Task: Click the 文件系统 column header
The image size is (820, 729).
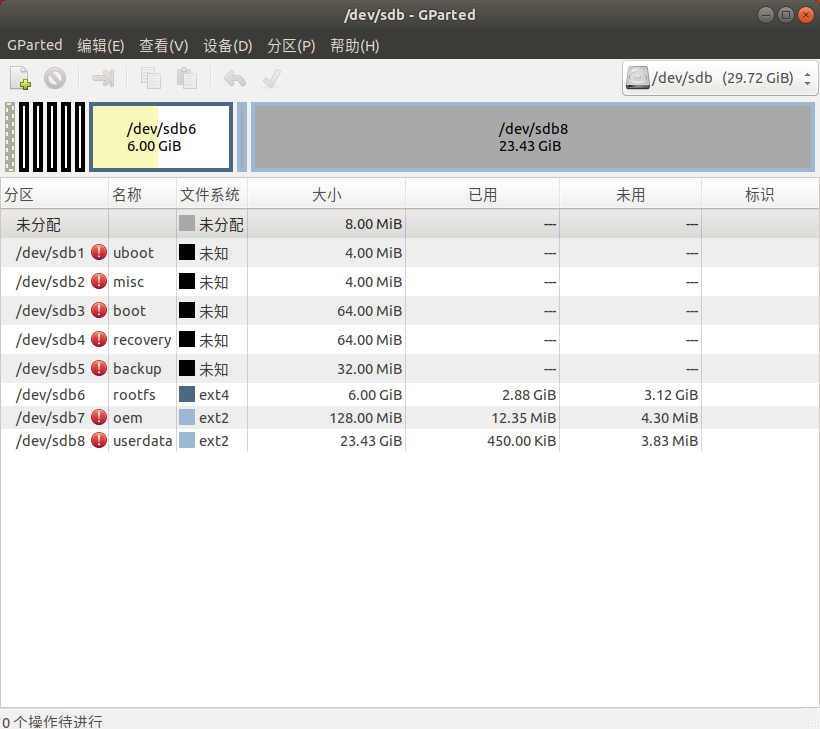Action: 210,195
